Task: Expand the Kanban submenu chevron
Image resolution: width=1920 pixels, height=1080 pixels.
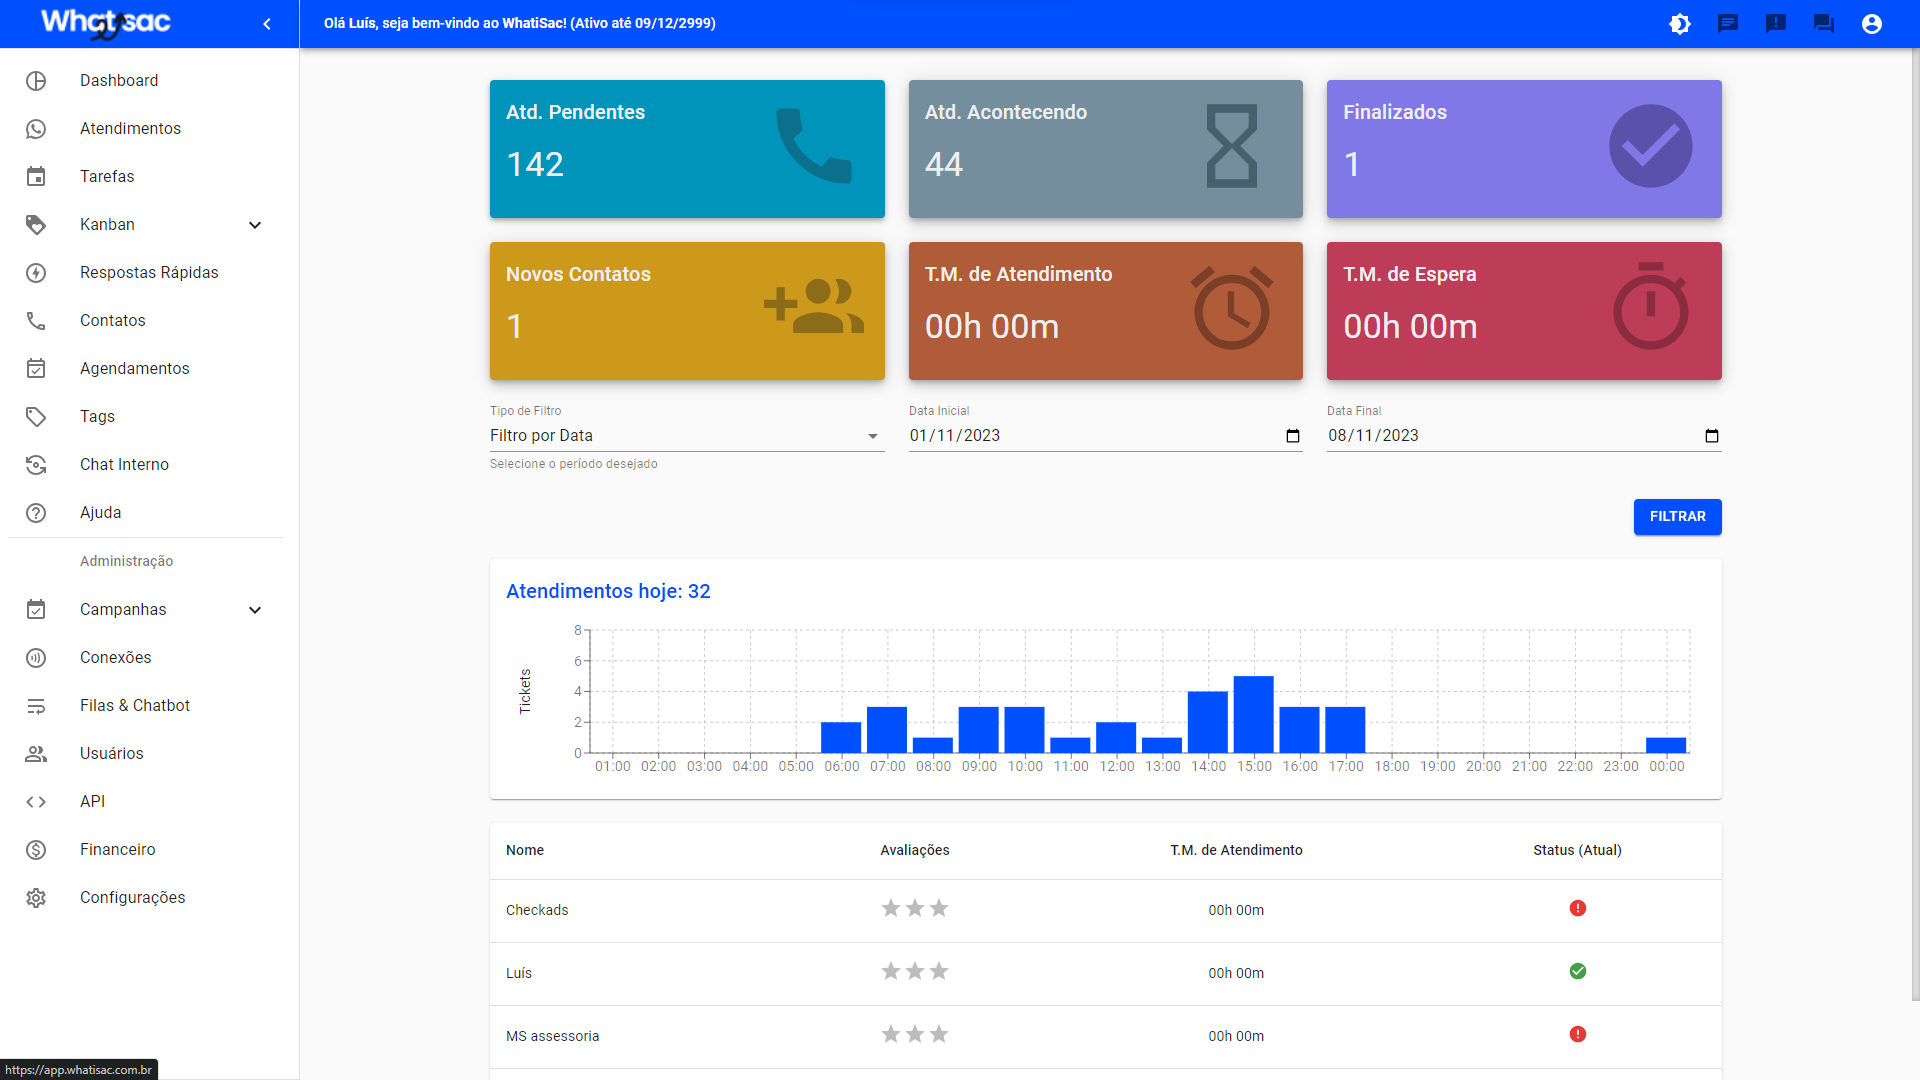Action: [x=255, y=225]
